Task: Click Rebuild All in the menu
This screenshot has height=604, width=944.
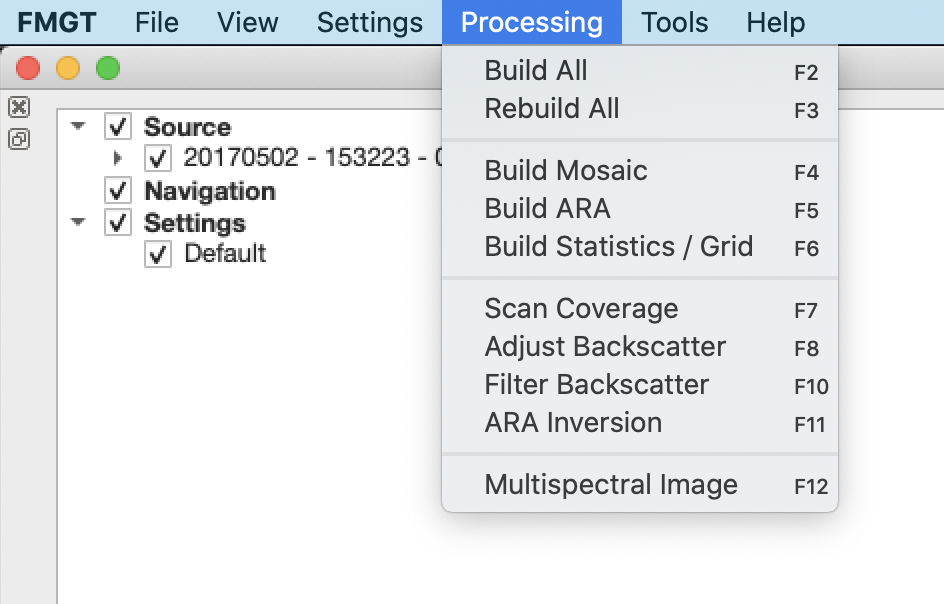Action: click(552, 109)
